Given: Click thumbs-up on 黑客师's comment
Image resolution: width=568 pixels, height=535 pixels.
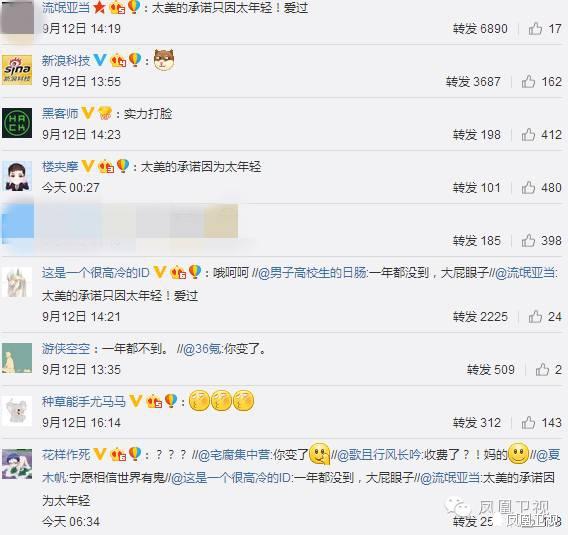Looking at the screenshot, I should (529, 134).
